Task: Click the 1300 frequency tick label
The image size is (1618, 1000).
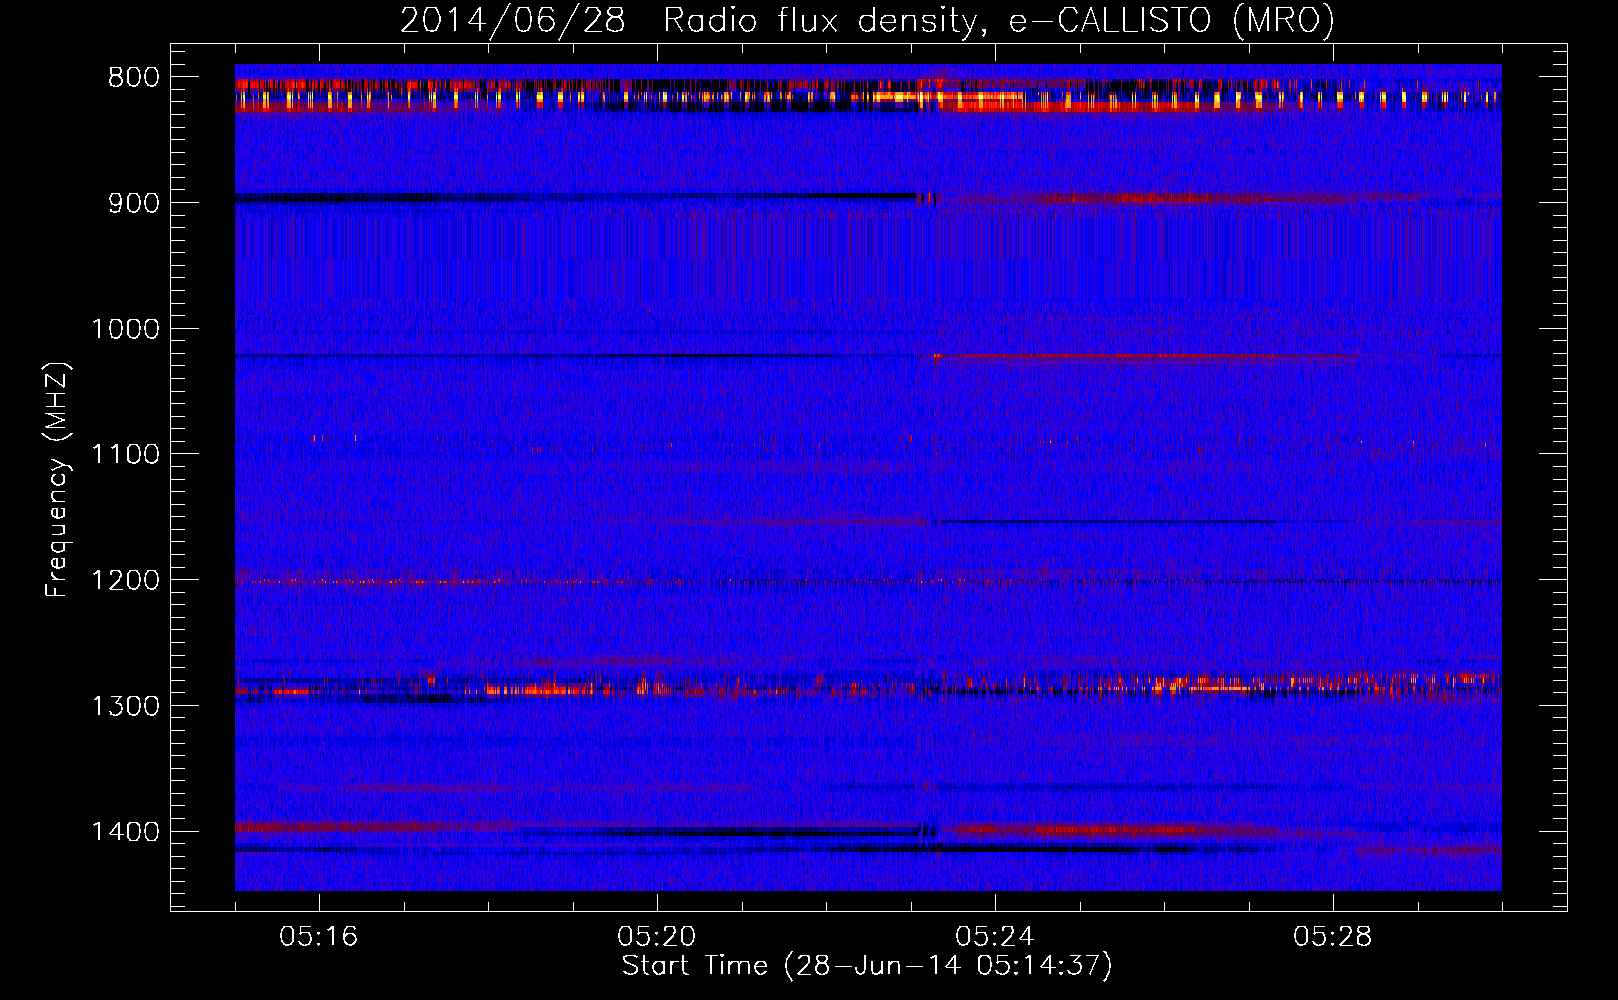Action: click(126, 706)
